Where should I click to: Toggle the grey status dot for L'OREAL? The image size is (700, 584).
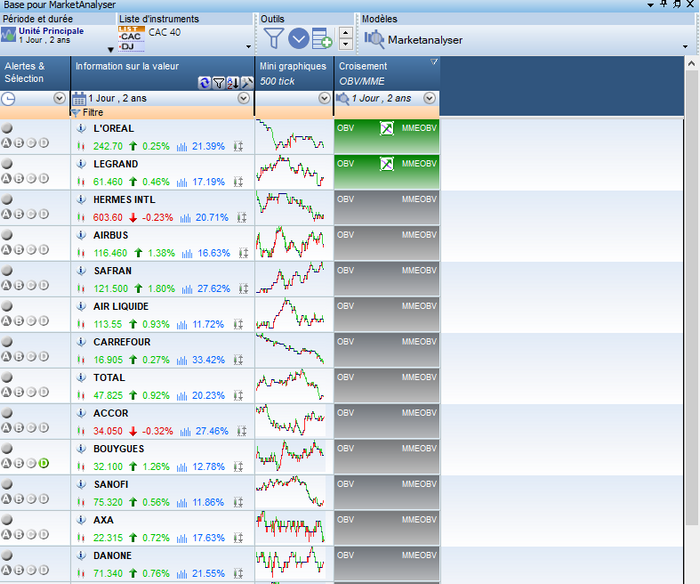(7, 128)
